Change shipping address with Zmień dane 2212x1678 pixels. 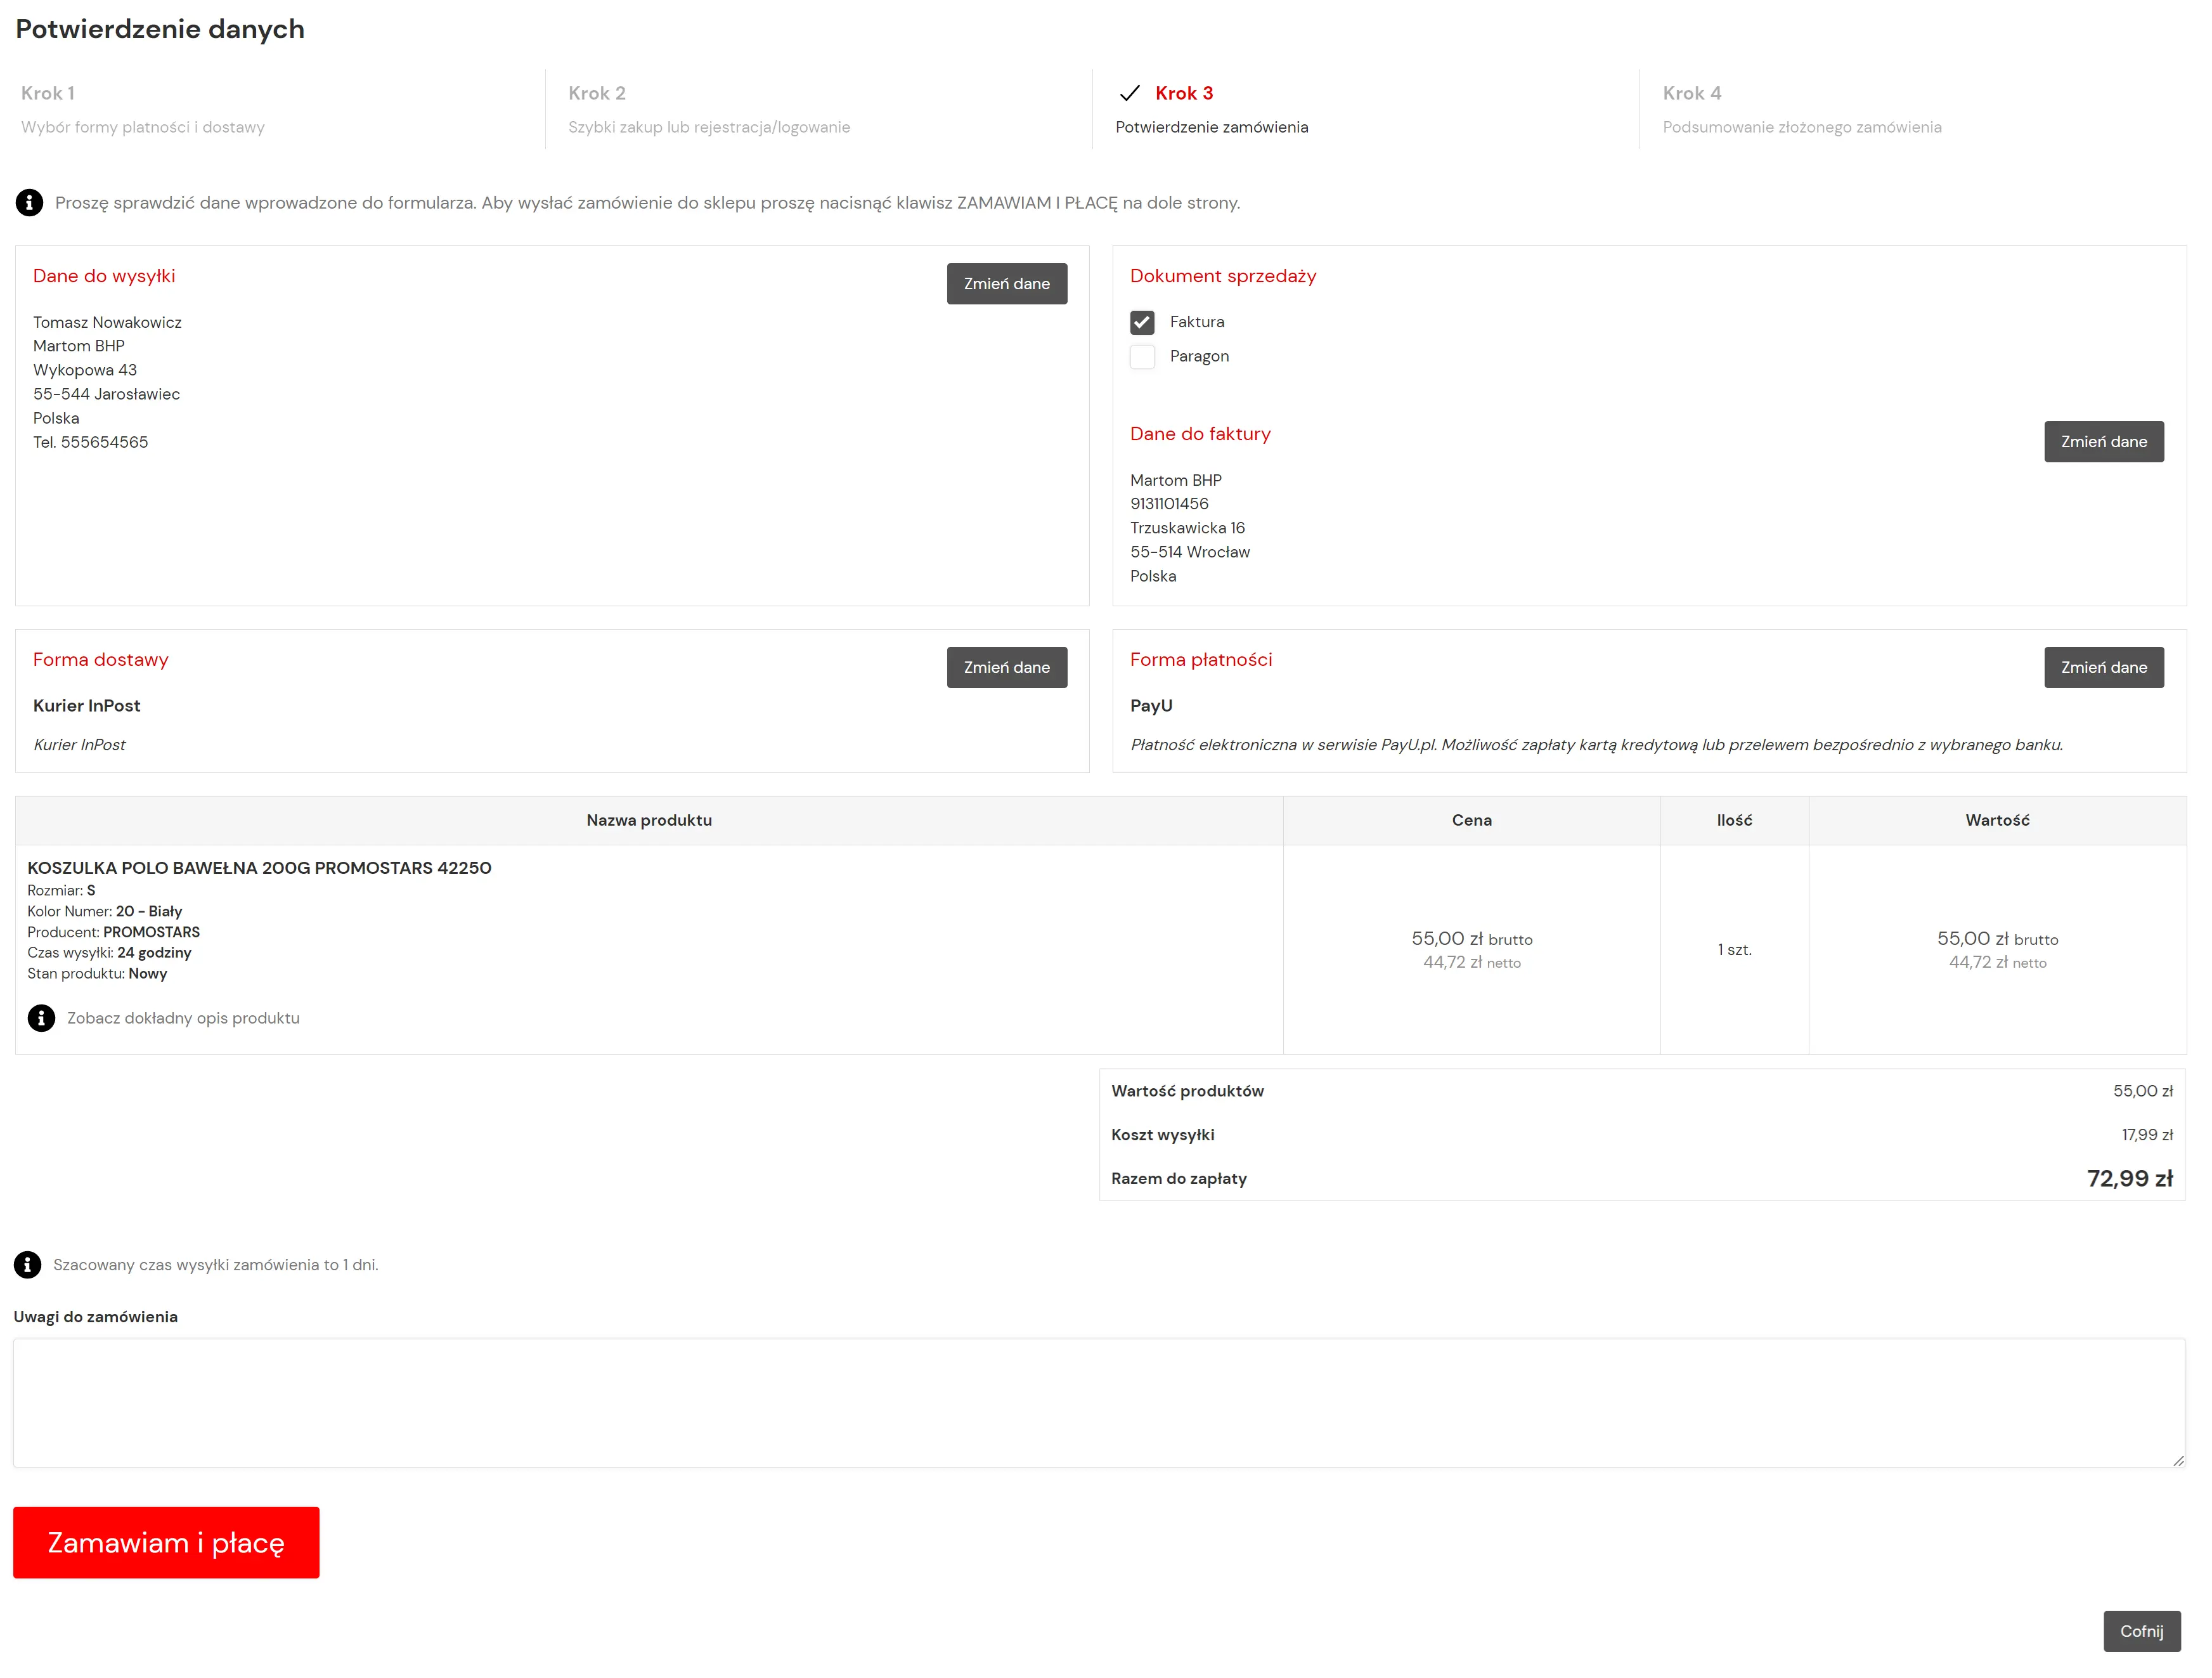pyautogui.click(x=1006, y=284)
